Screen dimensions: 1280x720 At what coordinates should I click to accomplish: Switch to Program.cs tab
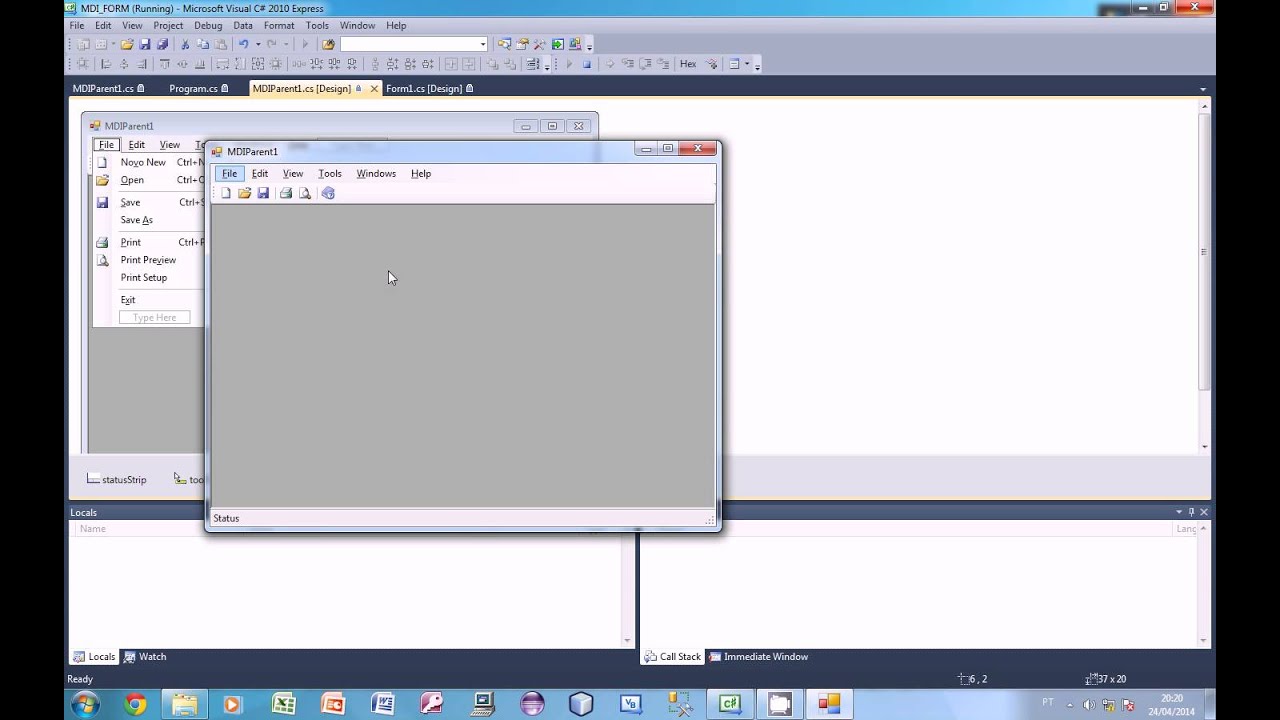[x=199, y=89]
